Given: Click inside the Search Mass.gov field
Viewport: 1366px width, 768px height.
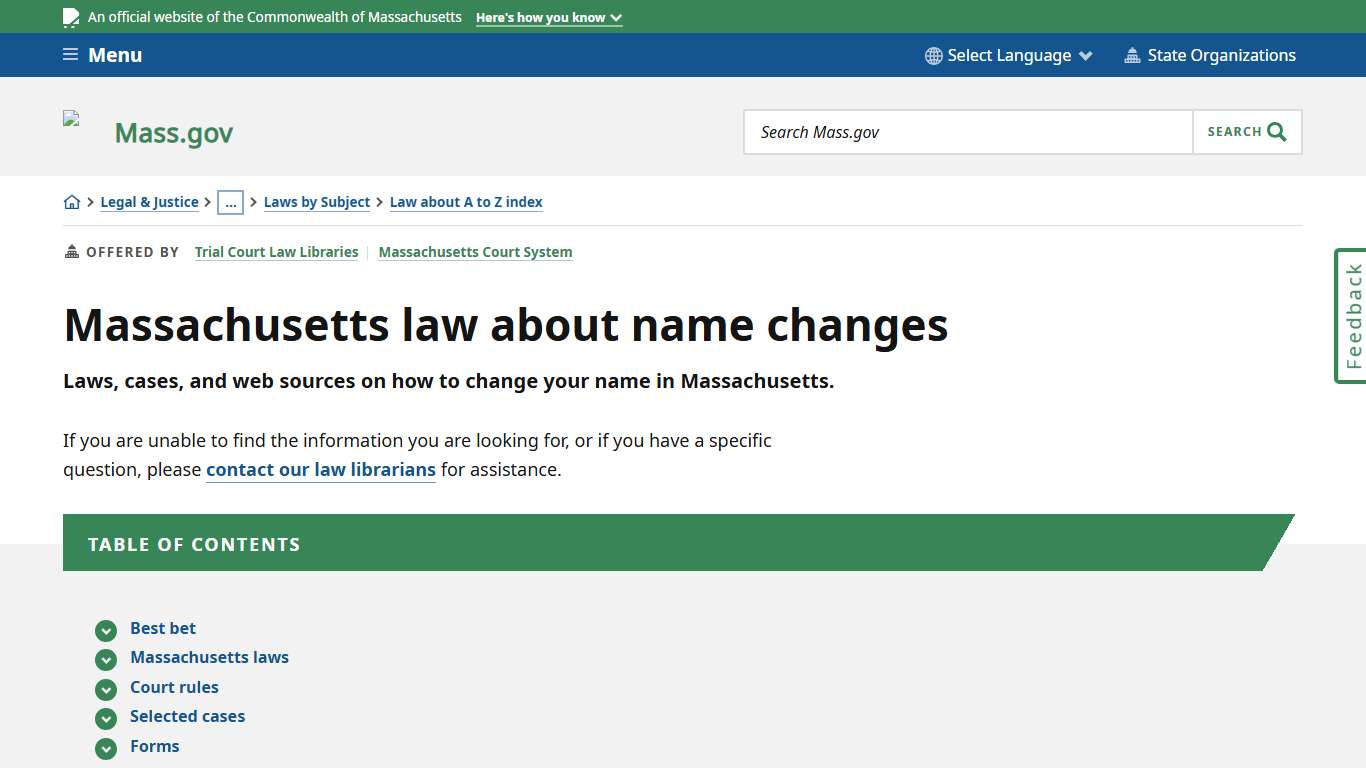Looking at the screenshot, I should (960, 131).
